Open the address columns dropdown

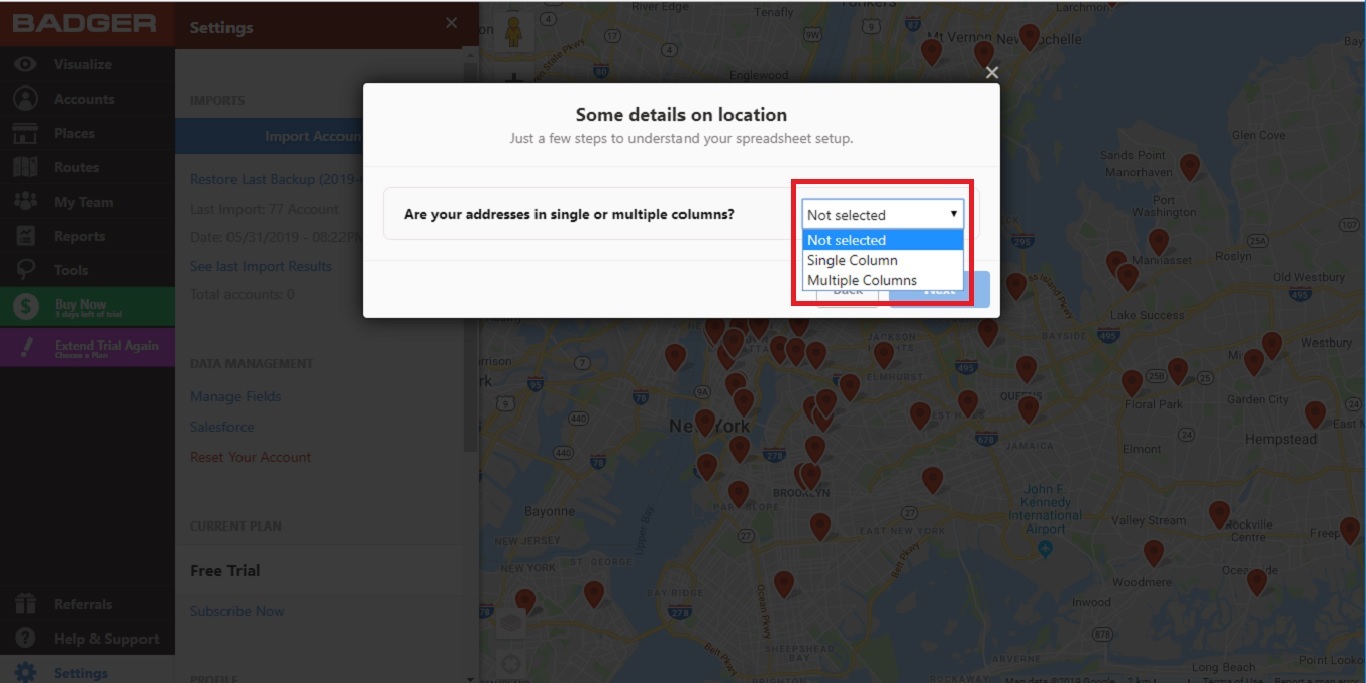[x=882, y=214]
